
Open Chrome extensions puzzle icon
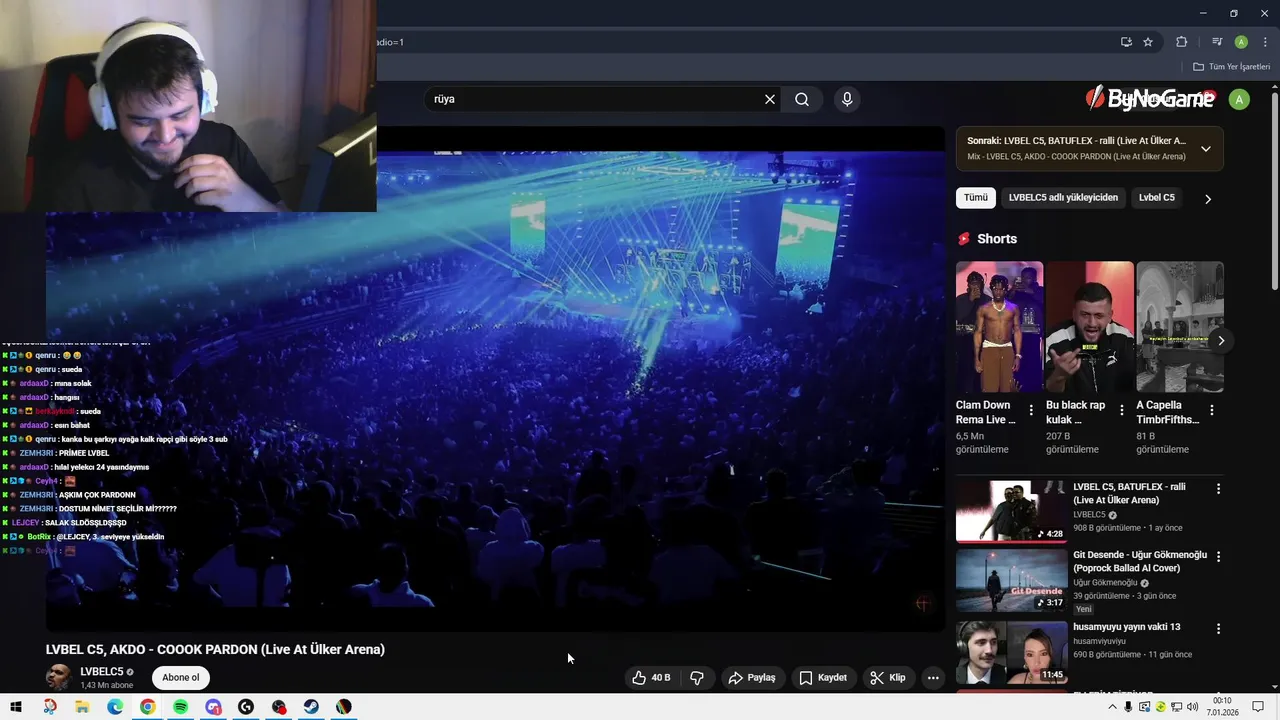1181,42
